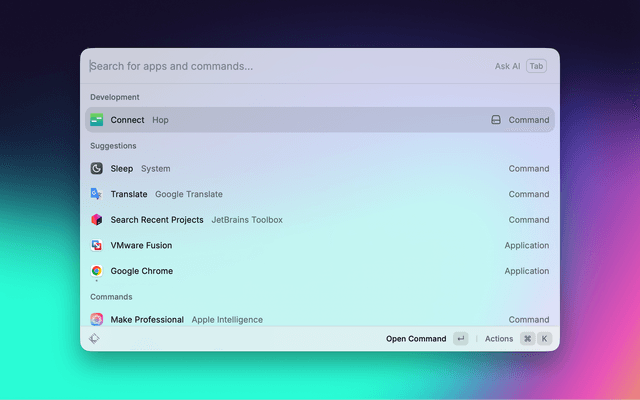The width and height of the screenshot is (640, 400).
Task: Click the Hop Connect green icon
Action: [97, 120]
